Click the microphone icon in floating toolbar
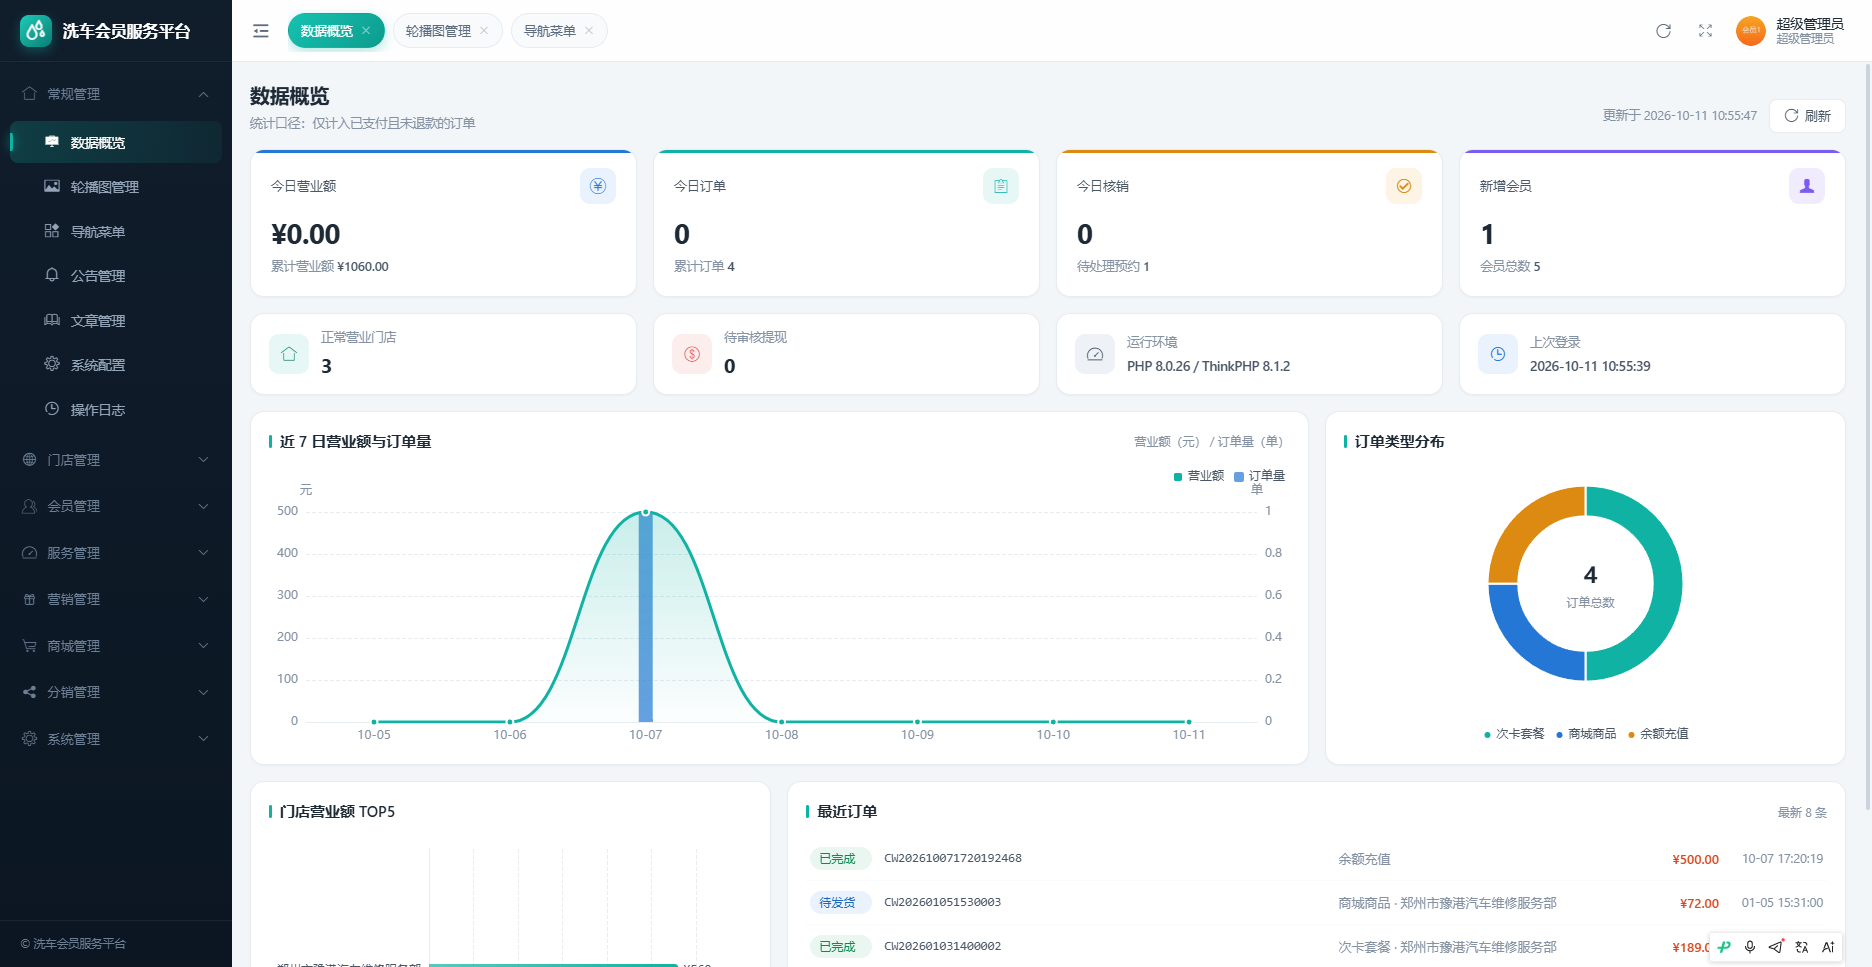 coord(1750,947)
